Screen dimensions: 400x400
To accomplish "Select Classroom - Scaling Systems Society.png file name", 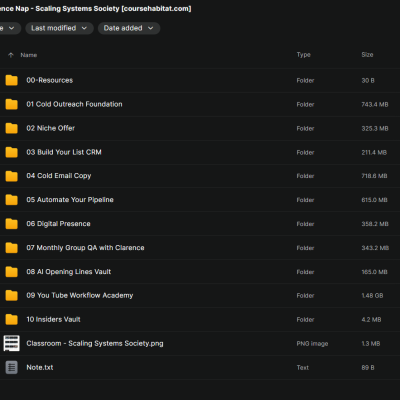I will click(95, 344).
